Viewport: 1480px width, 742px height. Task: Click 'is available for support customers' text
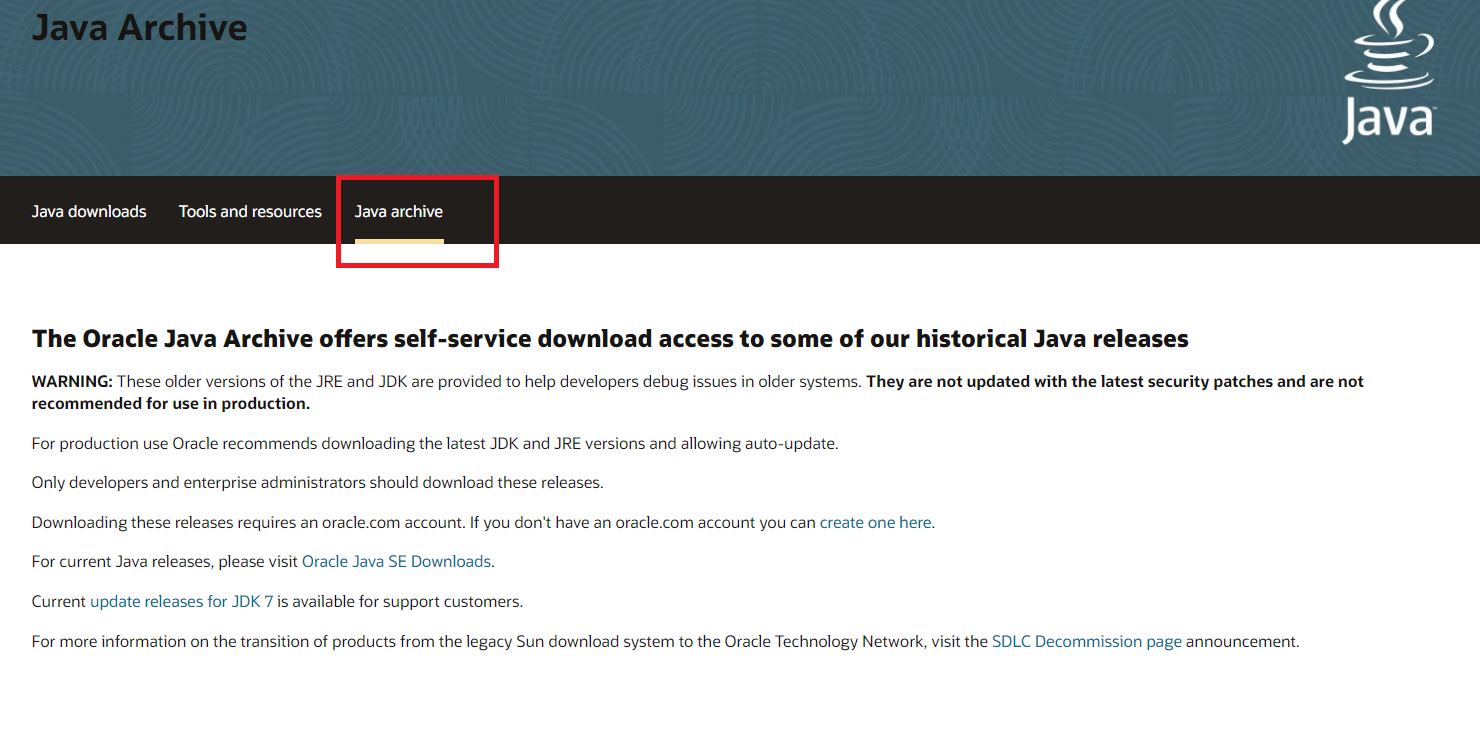pos(400,602)
